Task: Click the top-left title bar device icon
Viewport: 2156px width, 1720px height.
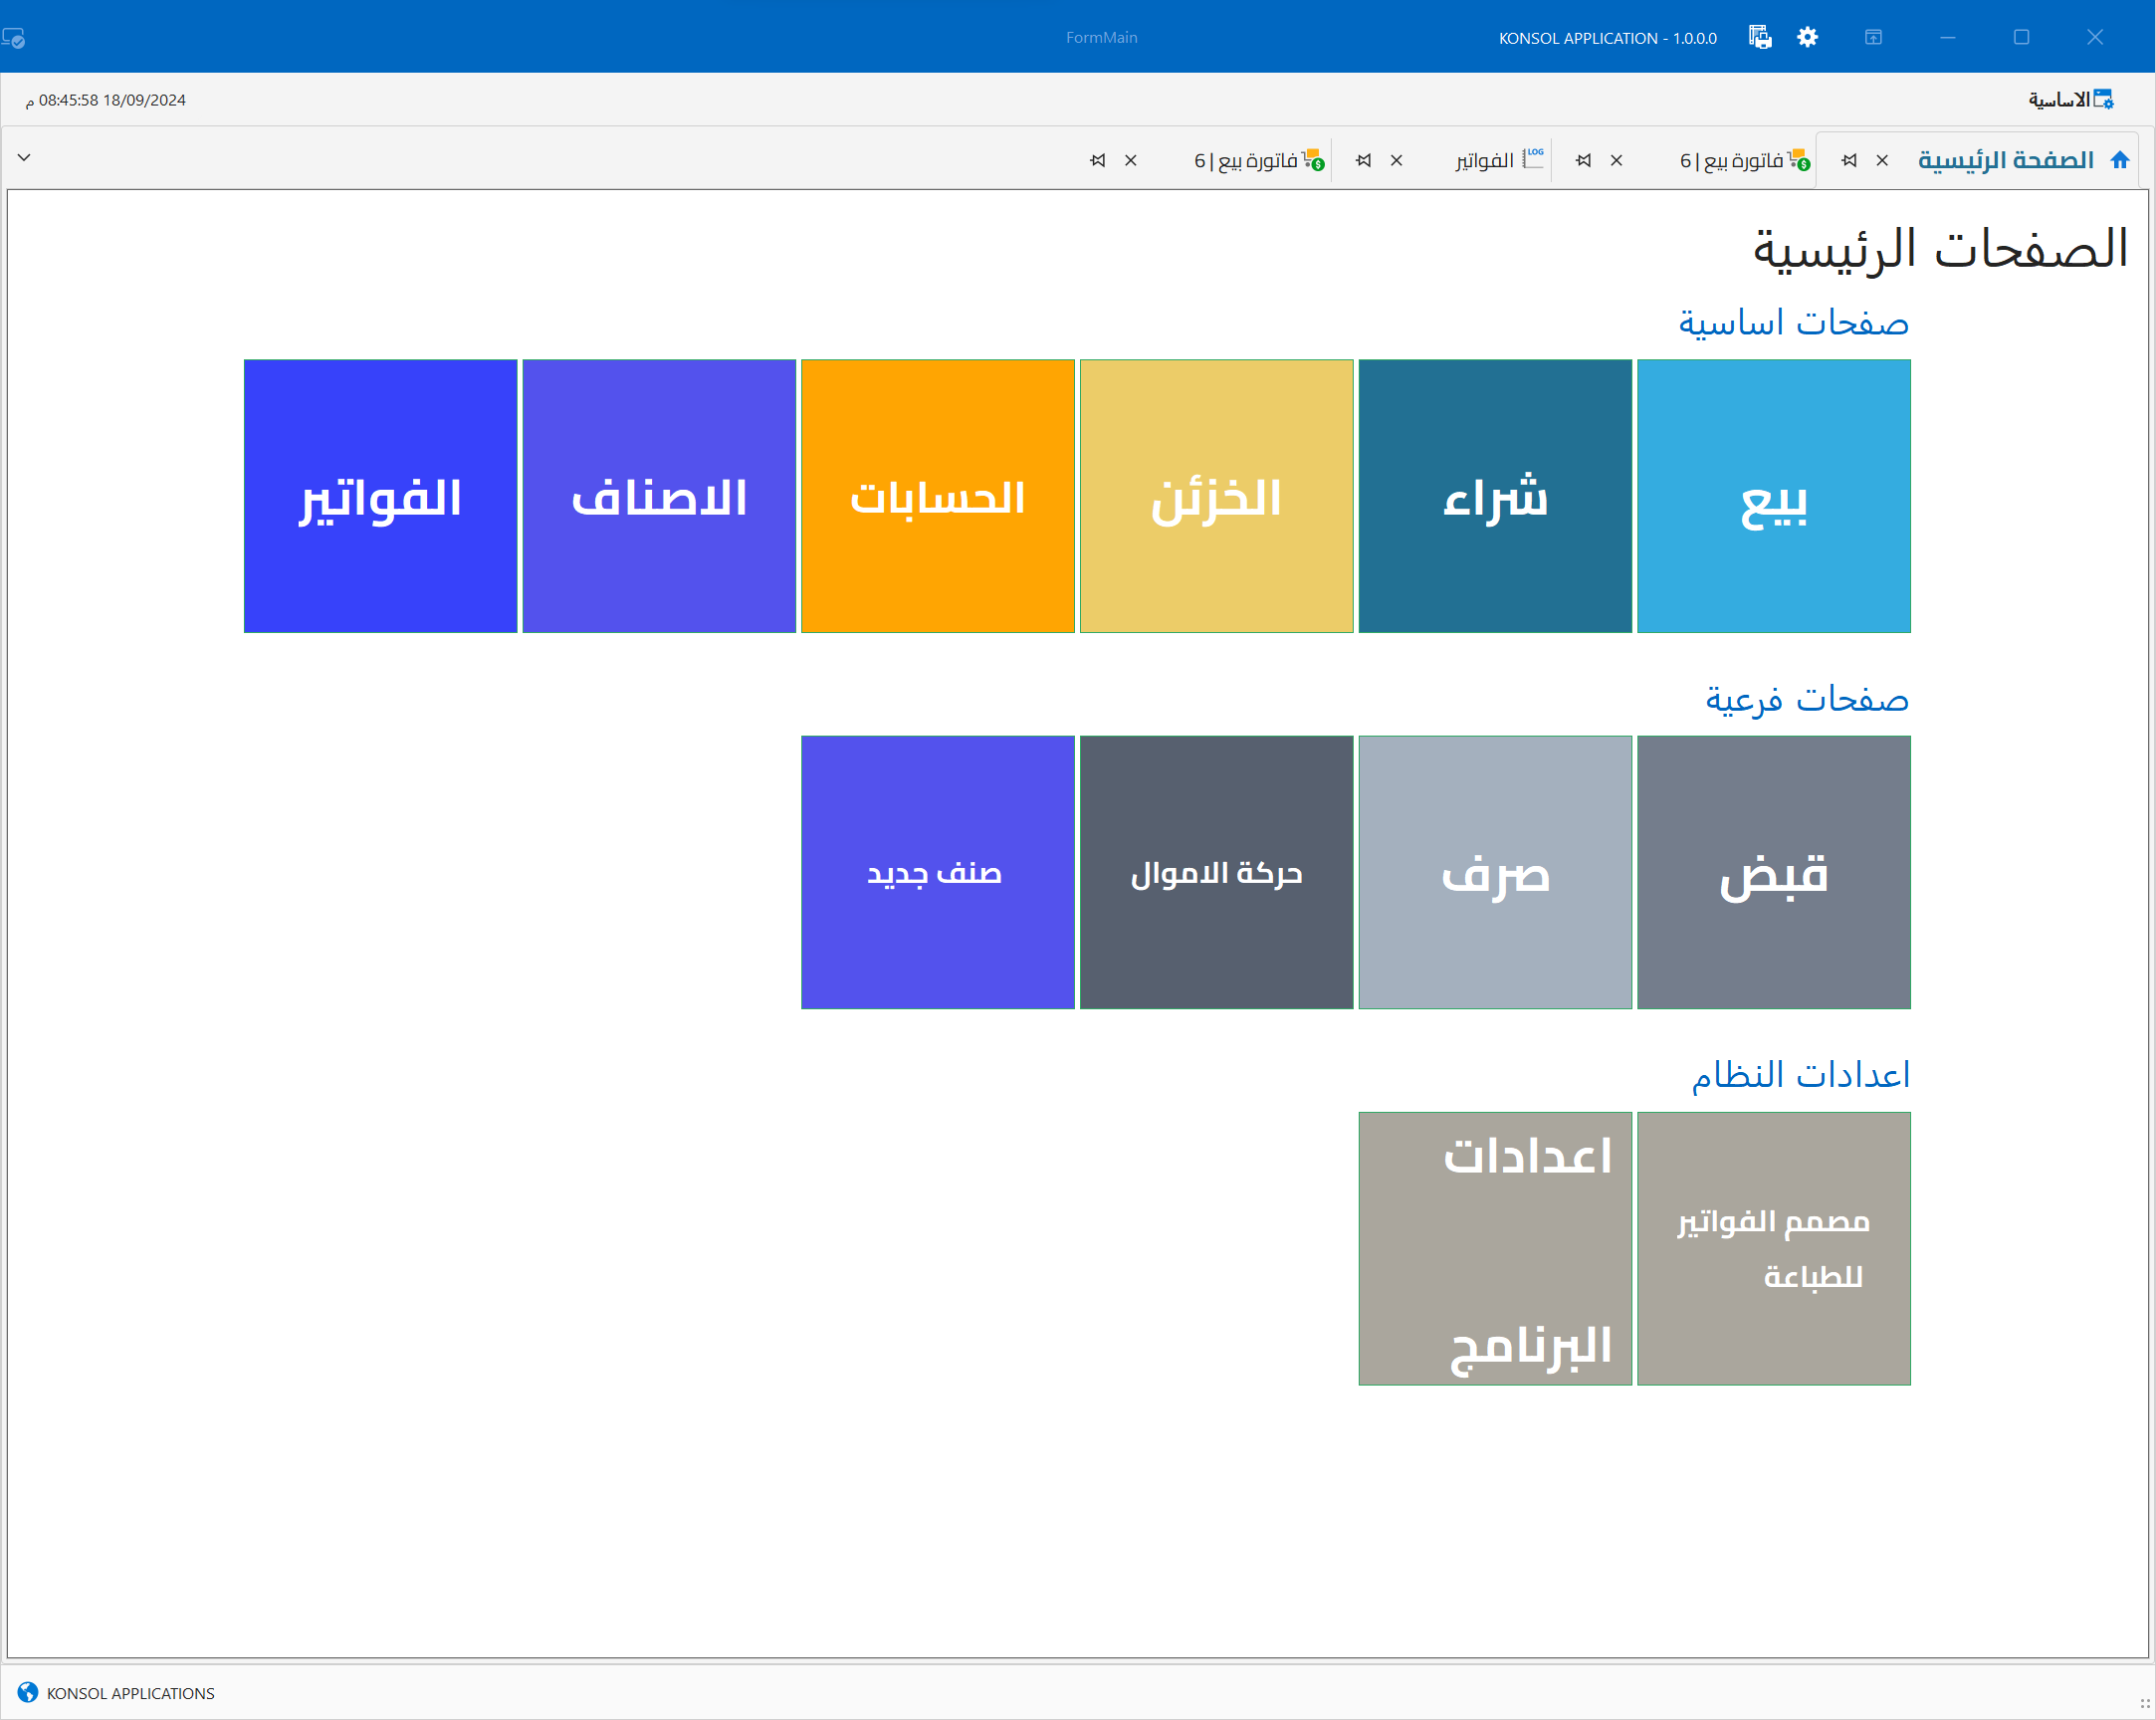Action: (14, 38)
